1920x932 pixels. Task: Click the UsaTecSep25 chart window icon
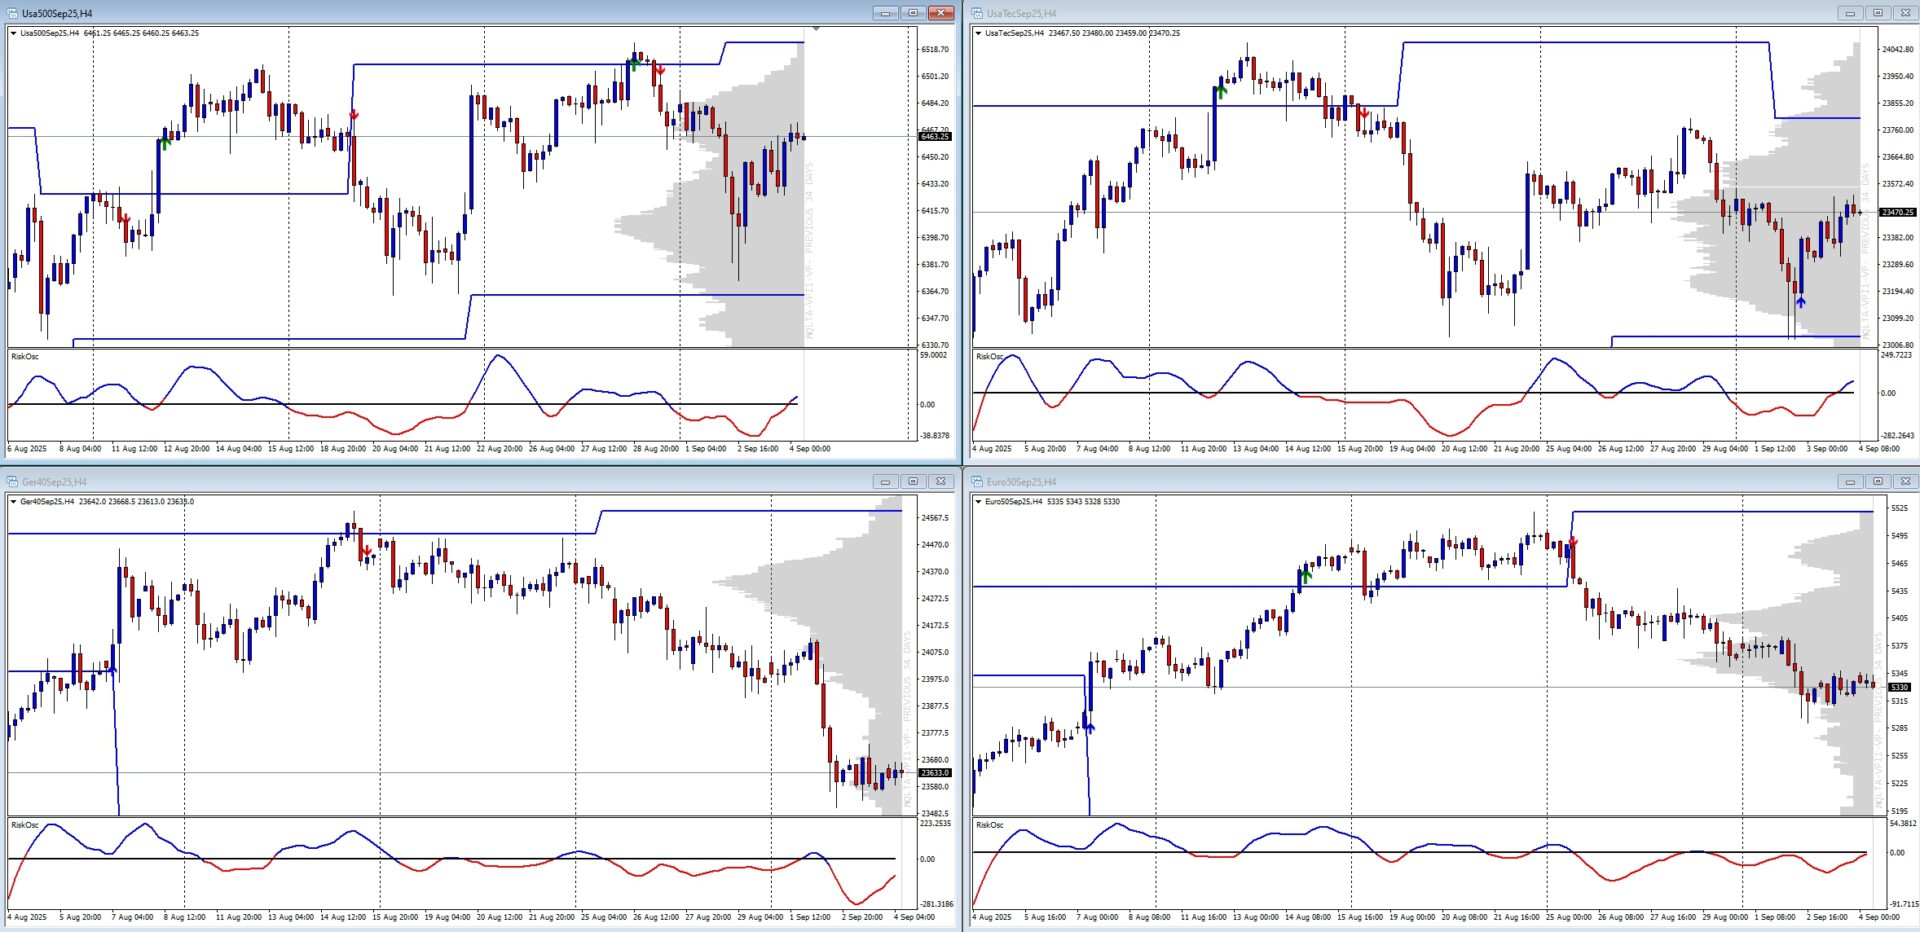[x=977, y=13]
